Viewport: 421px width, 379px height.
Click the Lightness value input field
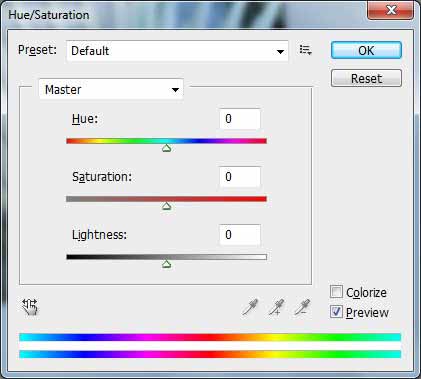point(240,235)
